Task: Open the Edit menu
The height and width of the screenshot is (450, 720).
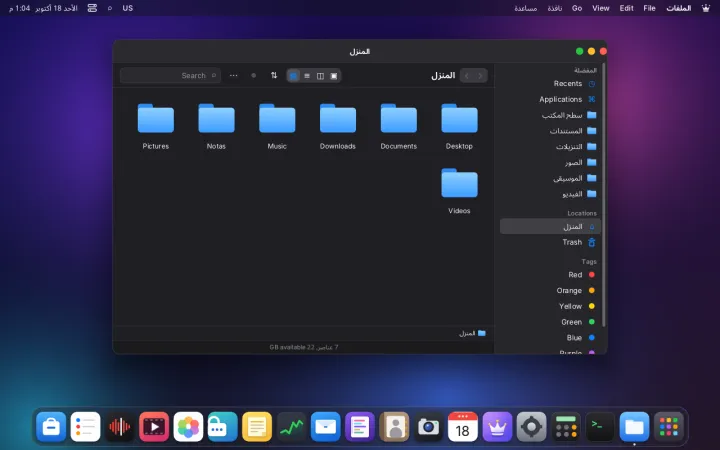Action: click(626, 8)
